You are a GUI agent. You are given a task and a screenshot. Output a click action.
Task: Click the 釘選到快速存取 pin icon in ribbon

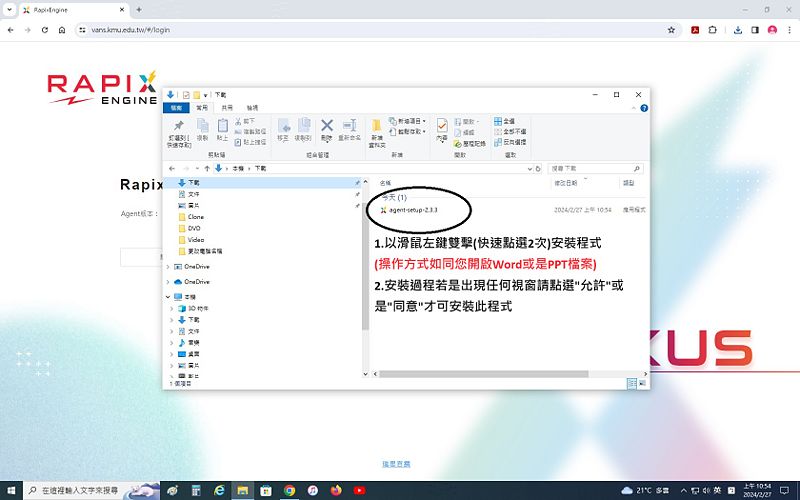click(179, 126)
